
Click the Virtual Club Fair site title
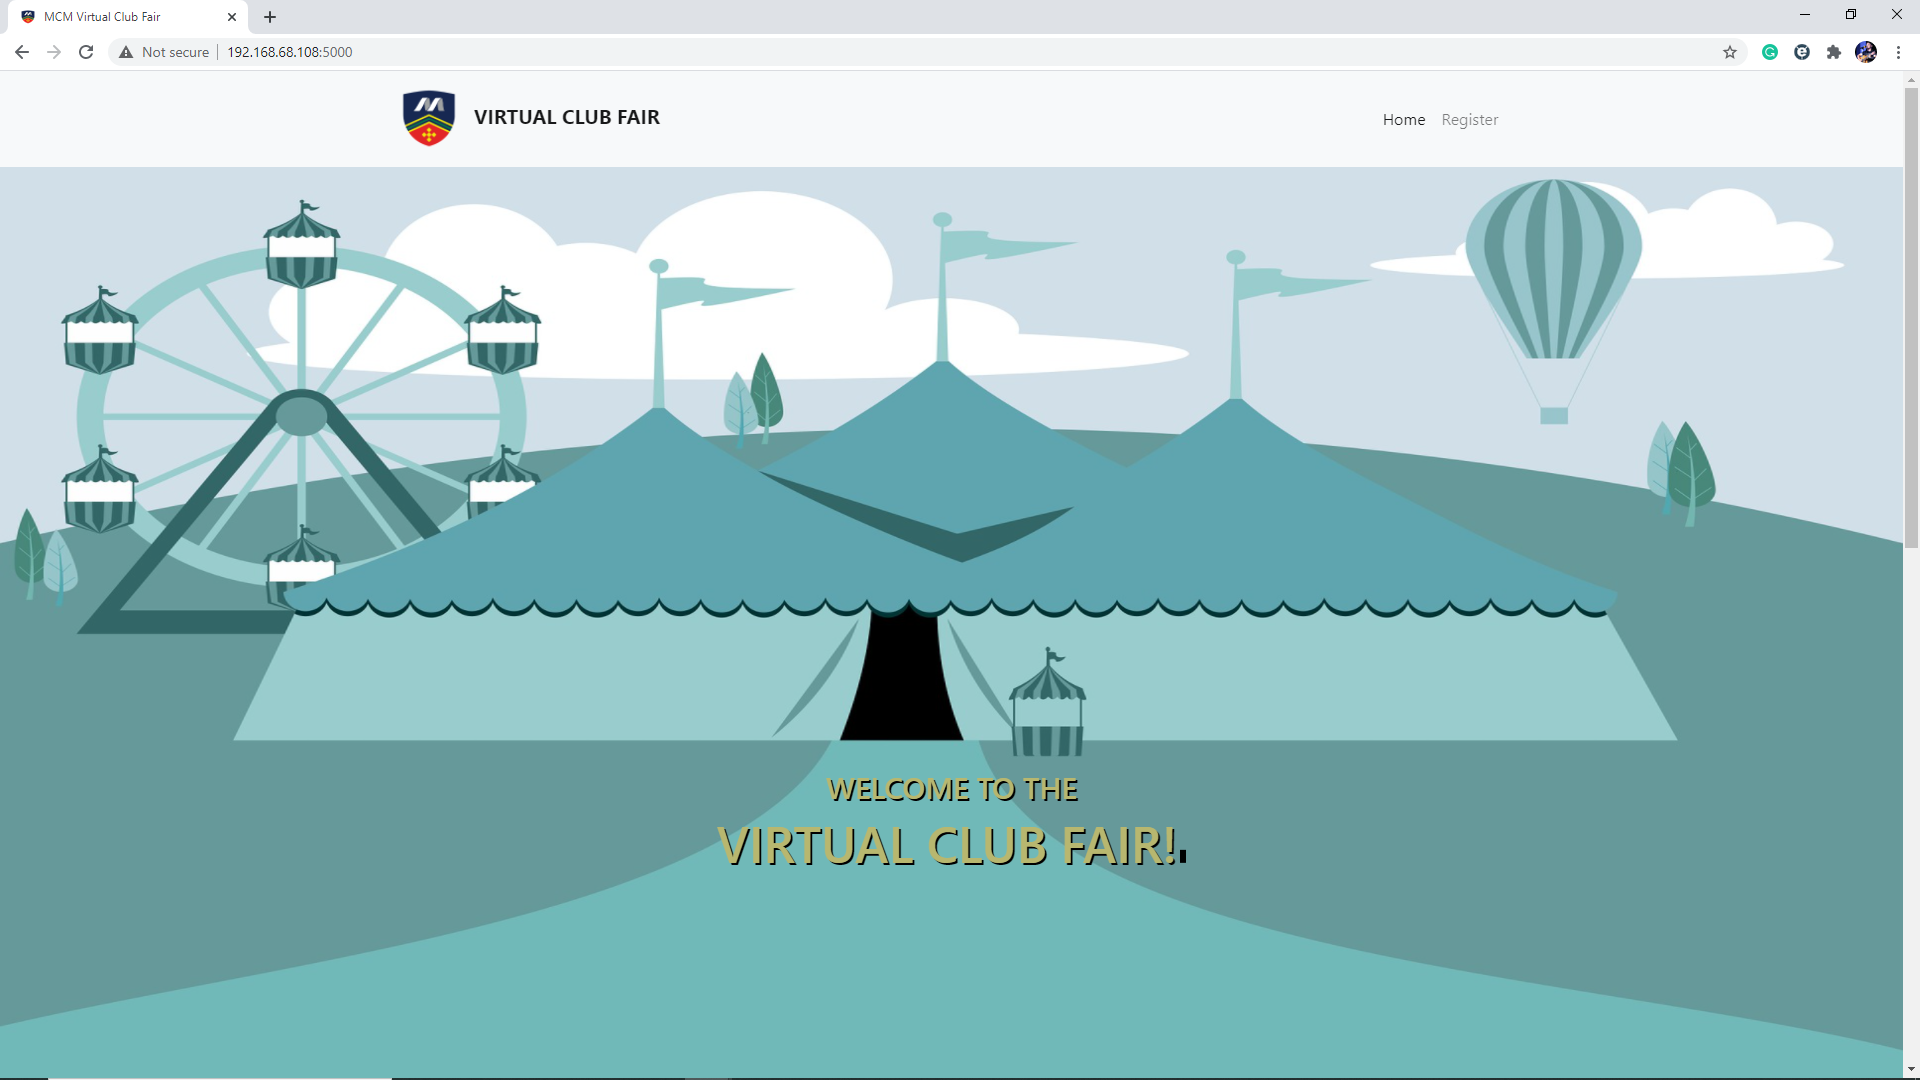[566, 117]
